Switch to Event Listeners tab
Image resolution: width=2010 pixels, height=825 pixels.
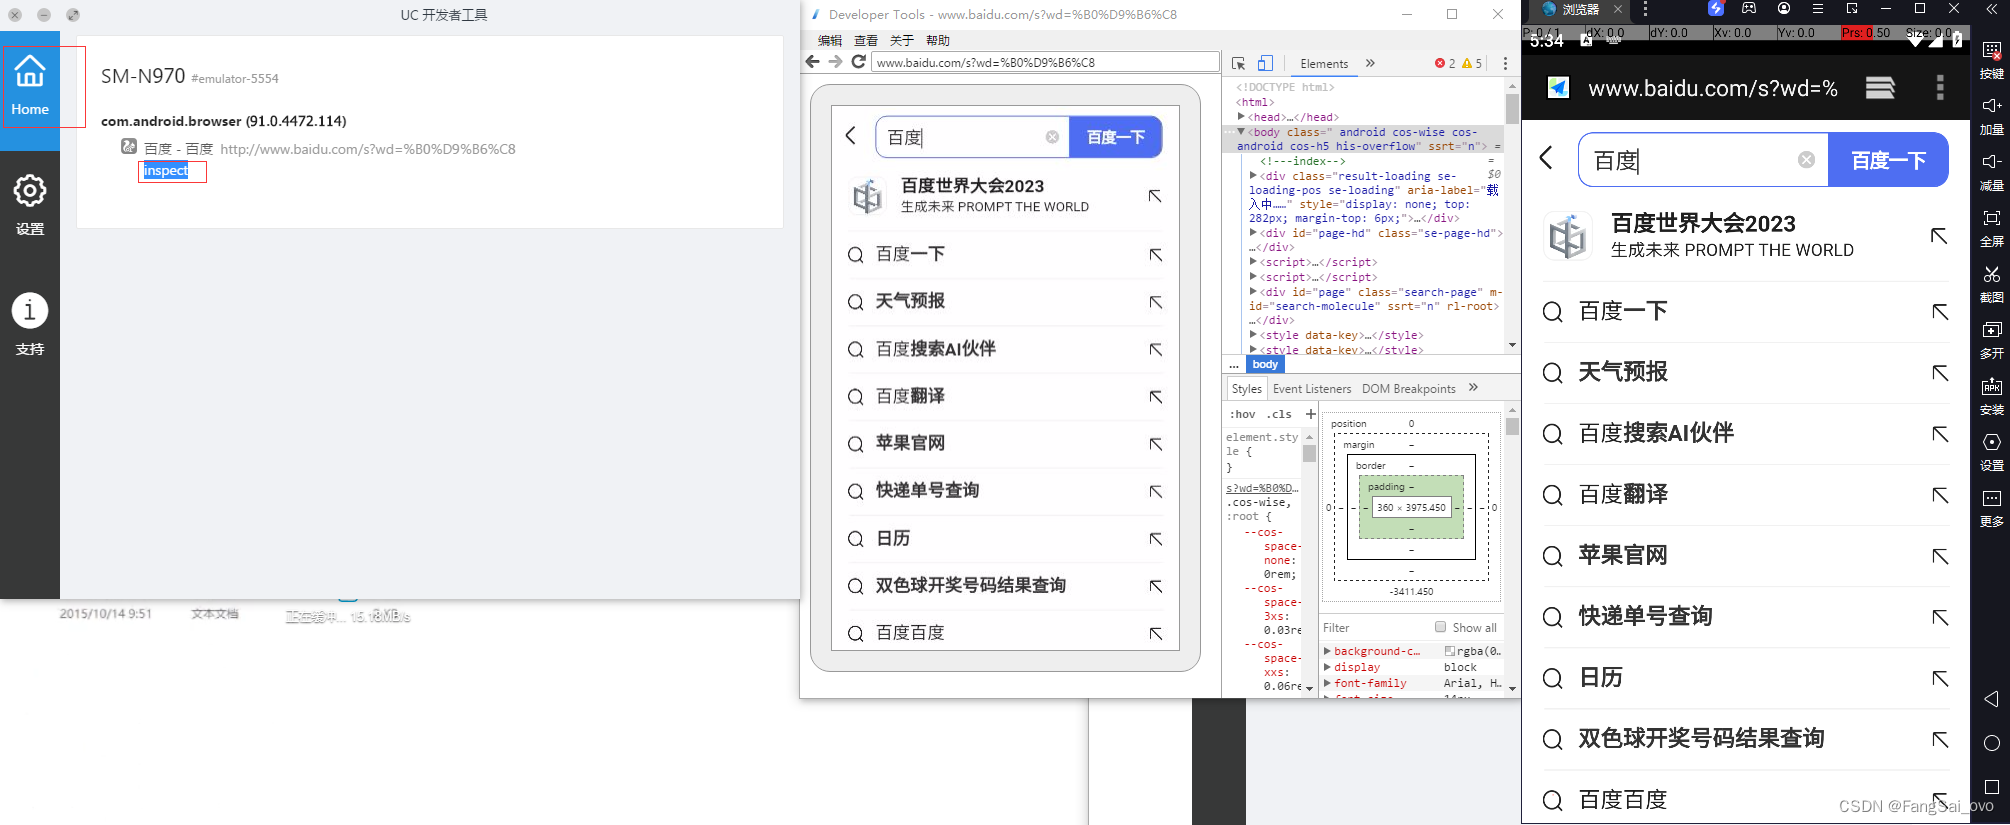click(1312, 389)
